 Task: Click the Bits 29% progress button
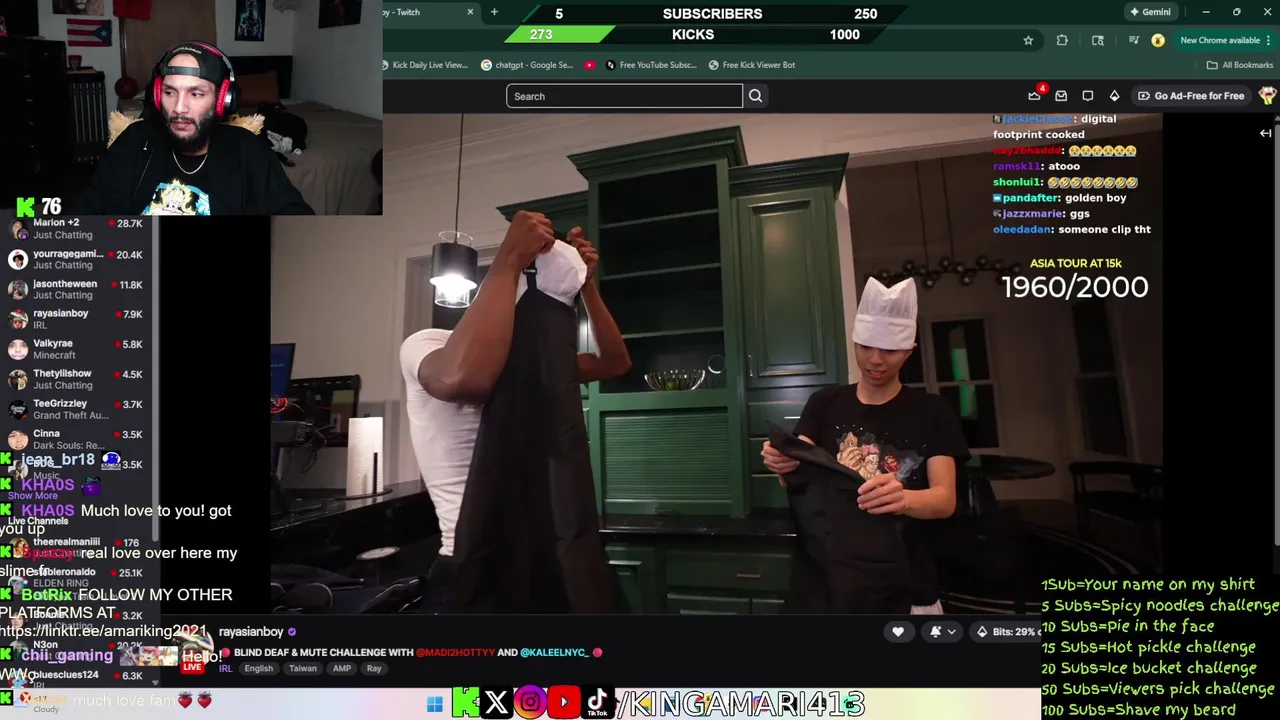tap(1006, 632)
